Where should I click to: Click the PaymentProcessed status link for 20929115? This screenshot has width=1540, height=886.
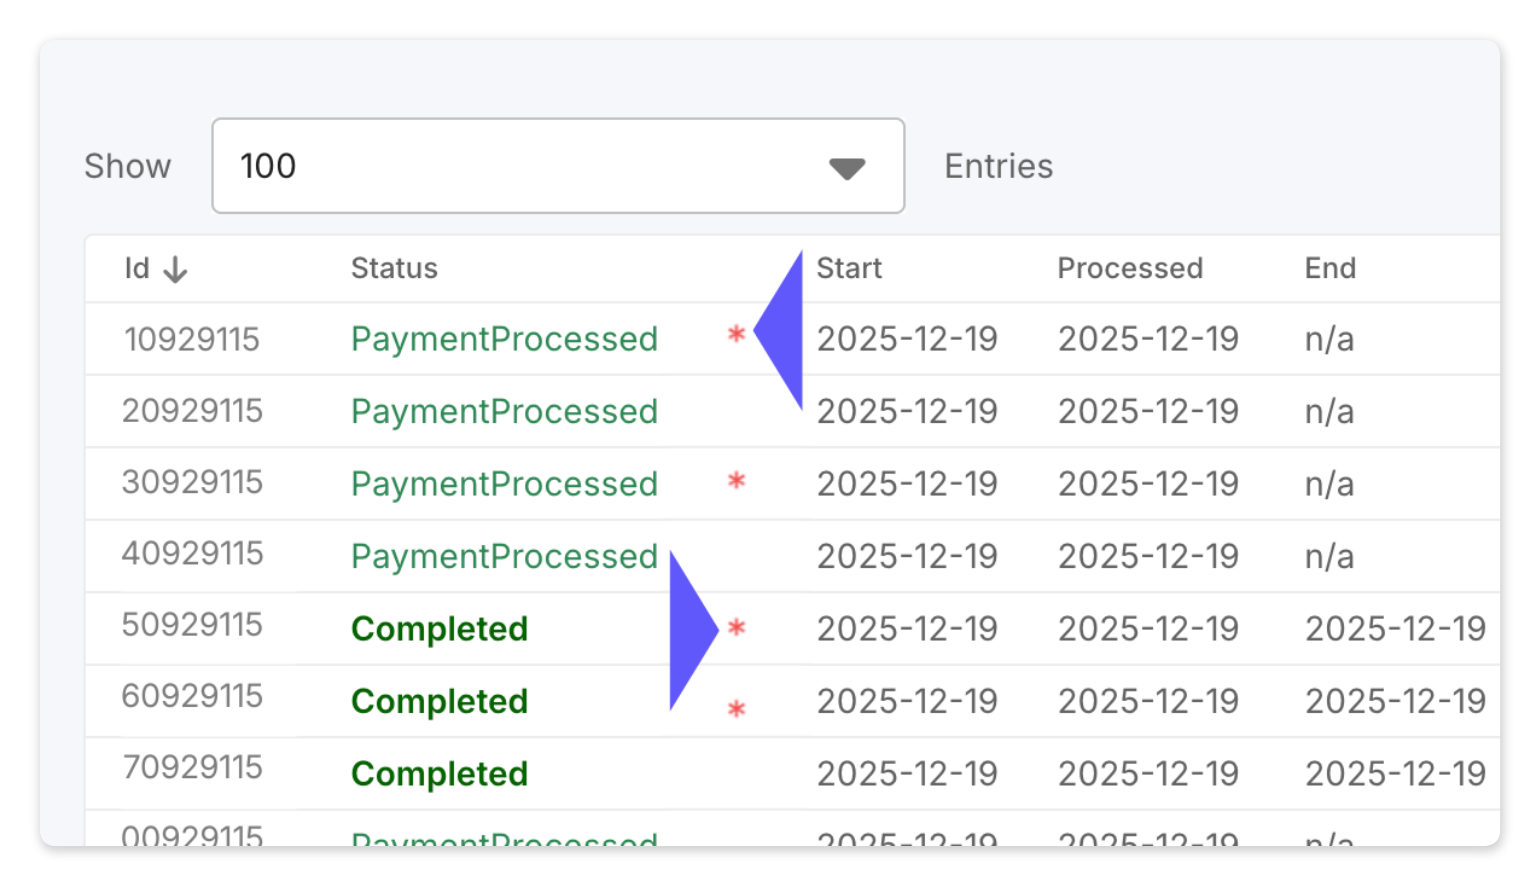[x=503, y=411]
